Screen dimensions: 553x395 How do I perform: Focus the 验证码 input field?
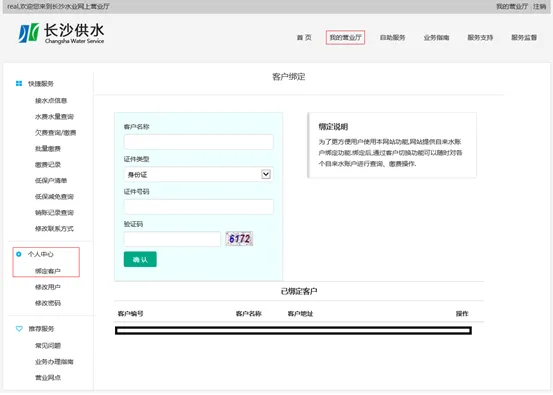tap(172, 239)
